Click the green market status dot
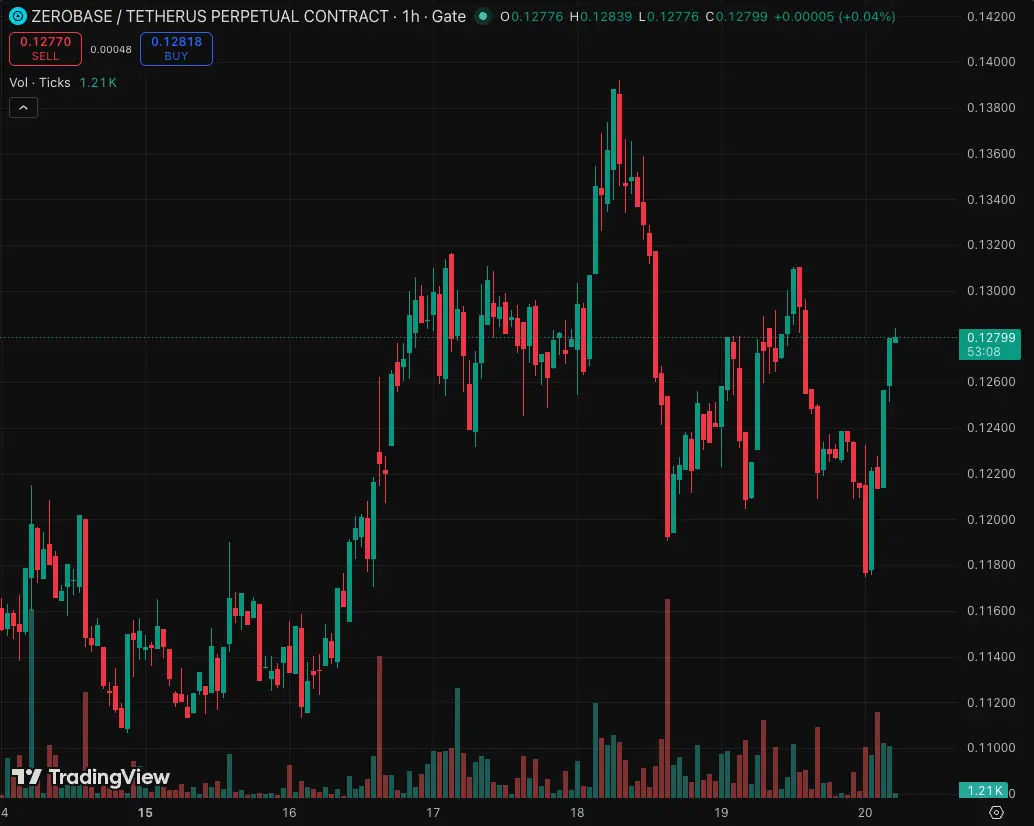Image resolution: width=1034 pixels, height=826 pixels. click(x=483, y=16)
